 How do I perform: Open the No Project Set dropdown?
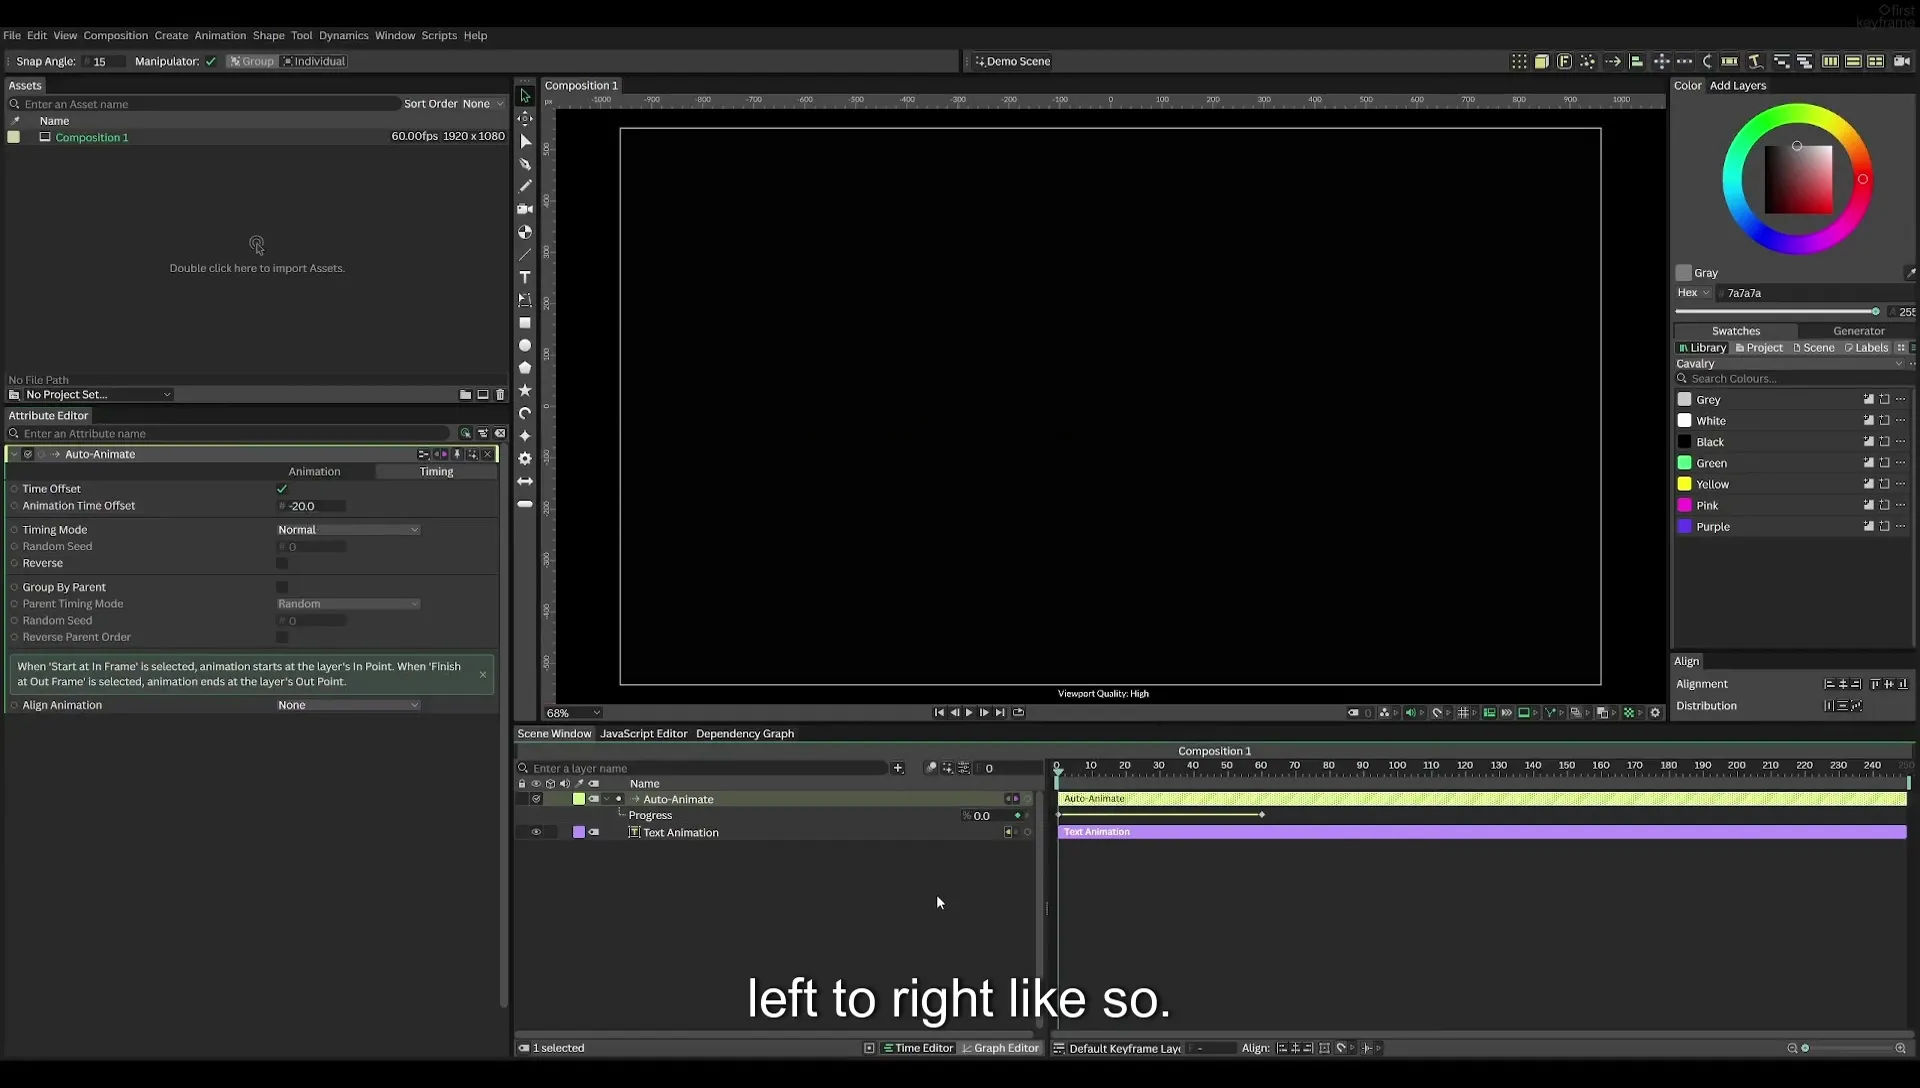(x=97, y=395)
